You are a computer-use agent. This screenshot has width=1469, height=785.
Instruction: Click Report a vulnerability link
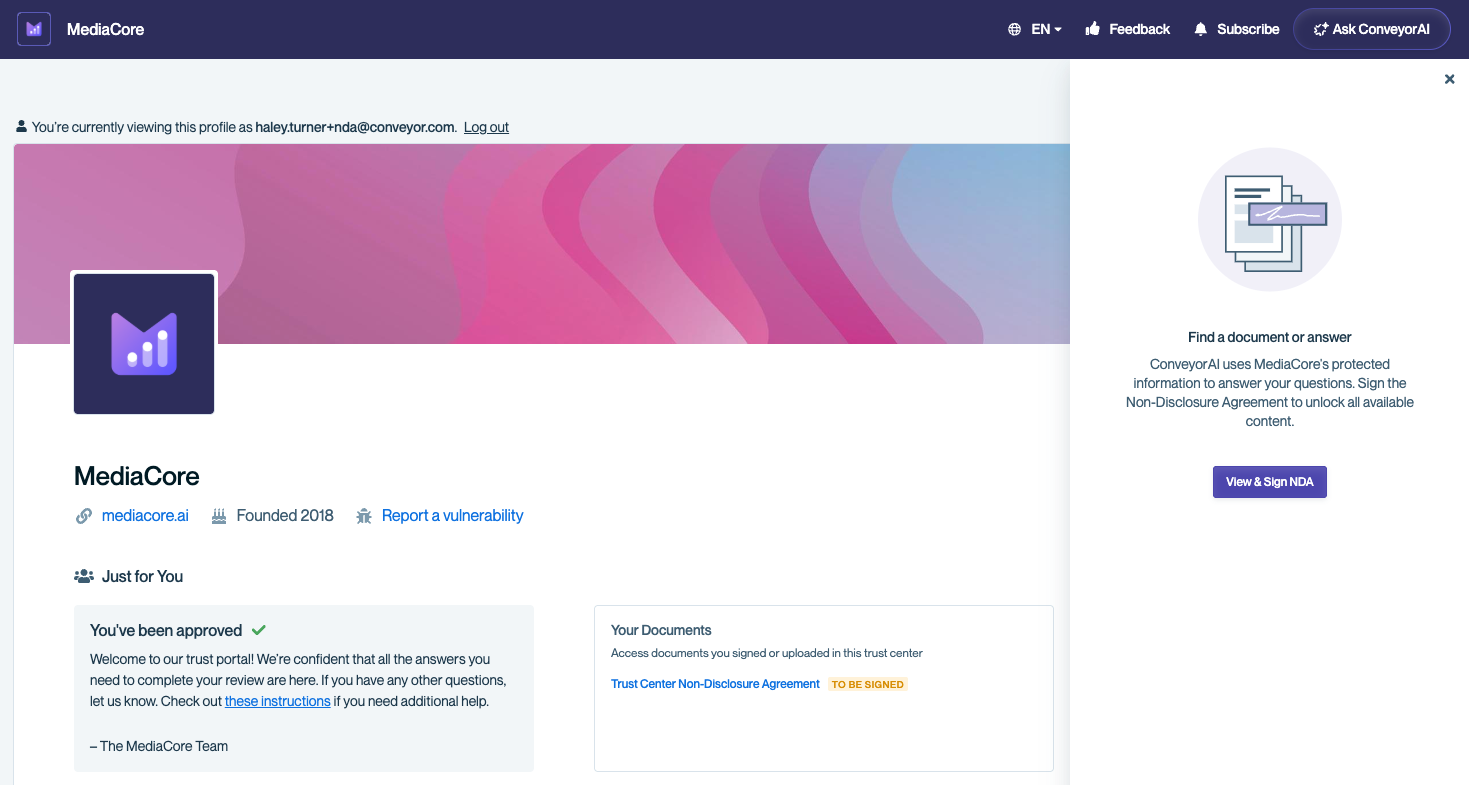click(x=452, y=516)
